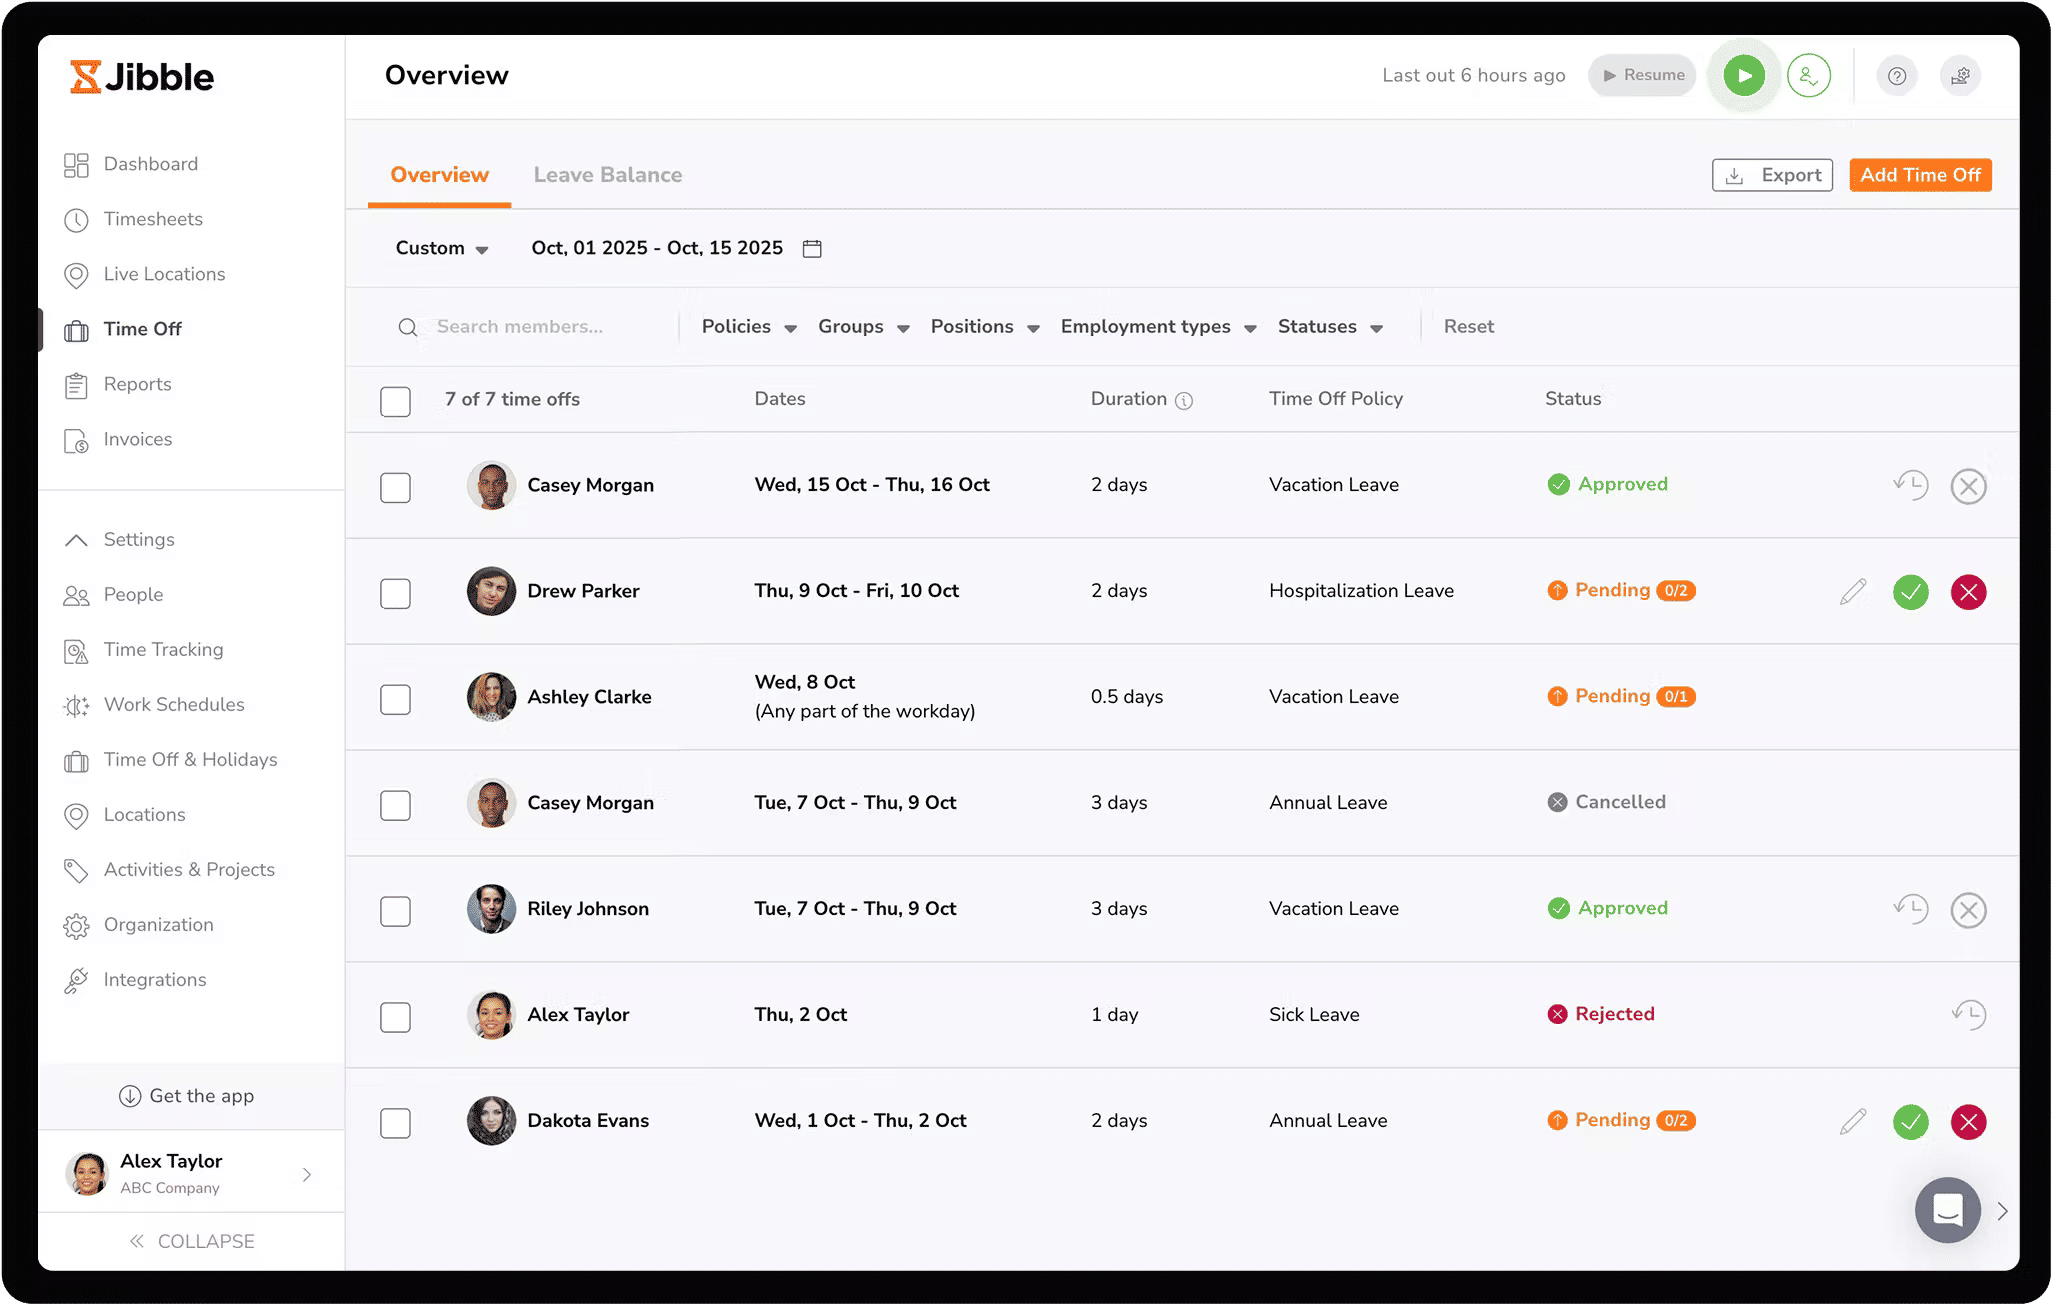Open the date range calendar picker
The height and width of the screenshot is (1306, 2053).
pos(812,248)
